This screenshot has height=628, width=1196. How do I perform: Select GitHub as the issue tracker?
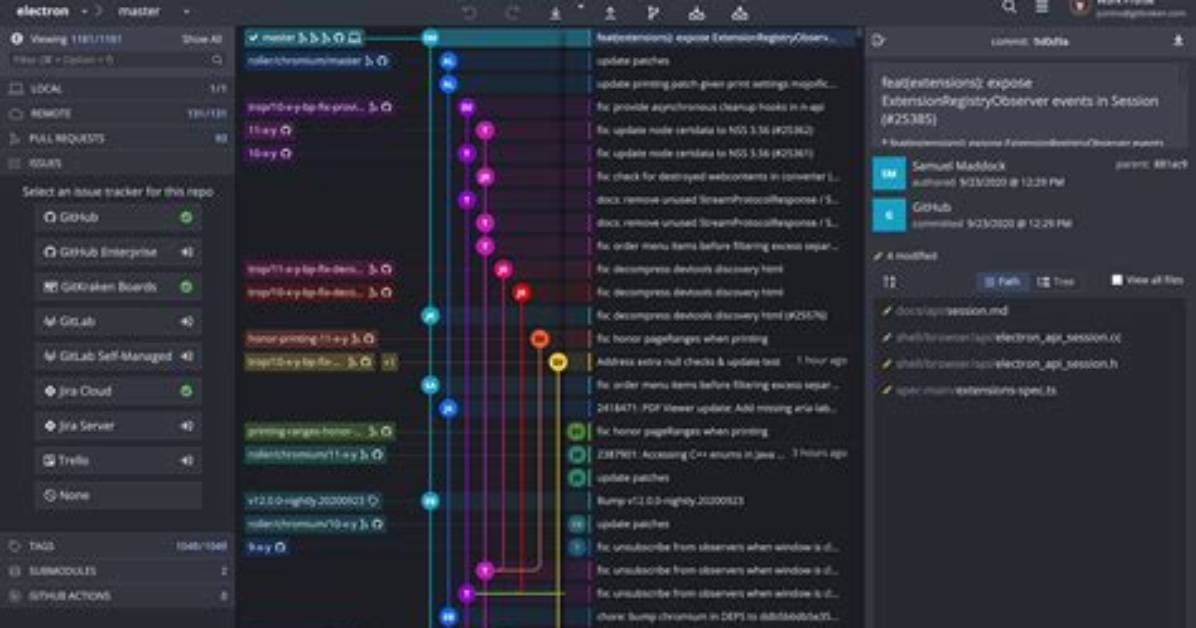(118, 217)
